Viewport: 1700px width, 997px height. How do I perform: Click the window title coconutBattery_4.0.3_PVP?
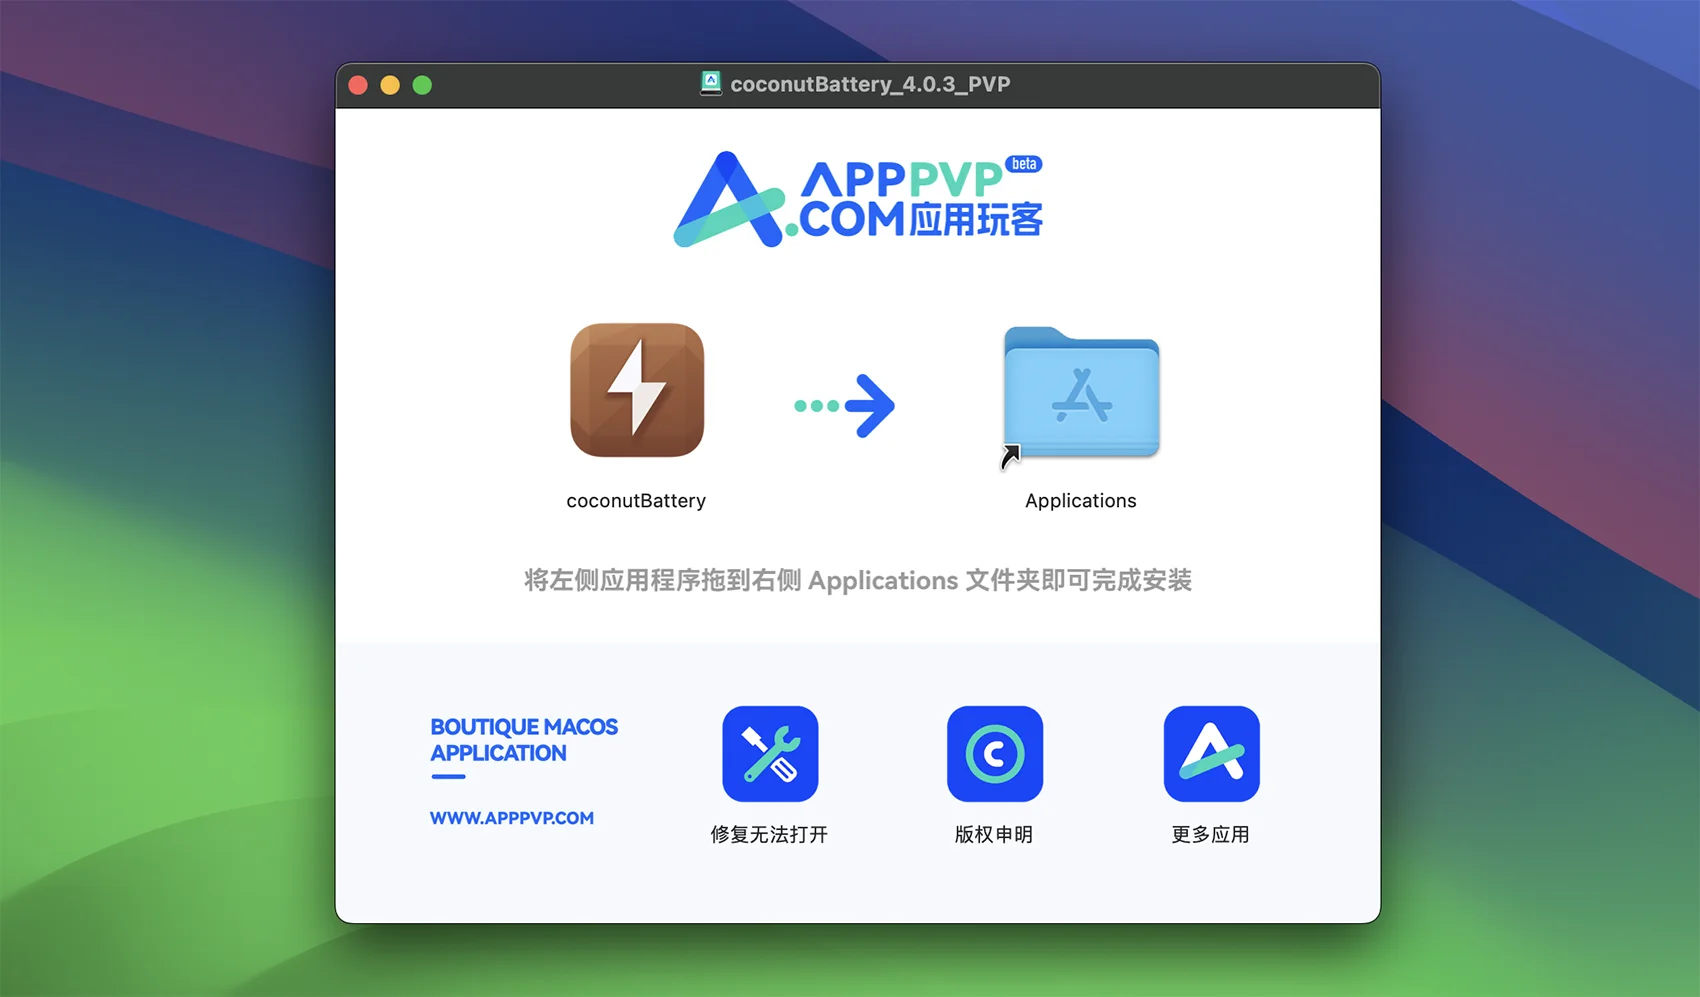coord(870,84)
